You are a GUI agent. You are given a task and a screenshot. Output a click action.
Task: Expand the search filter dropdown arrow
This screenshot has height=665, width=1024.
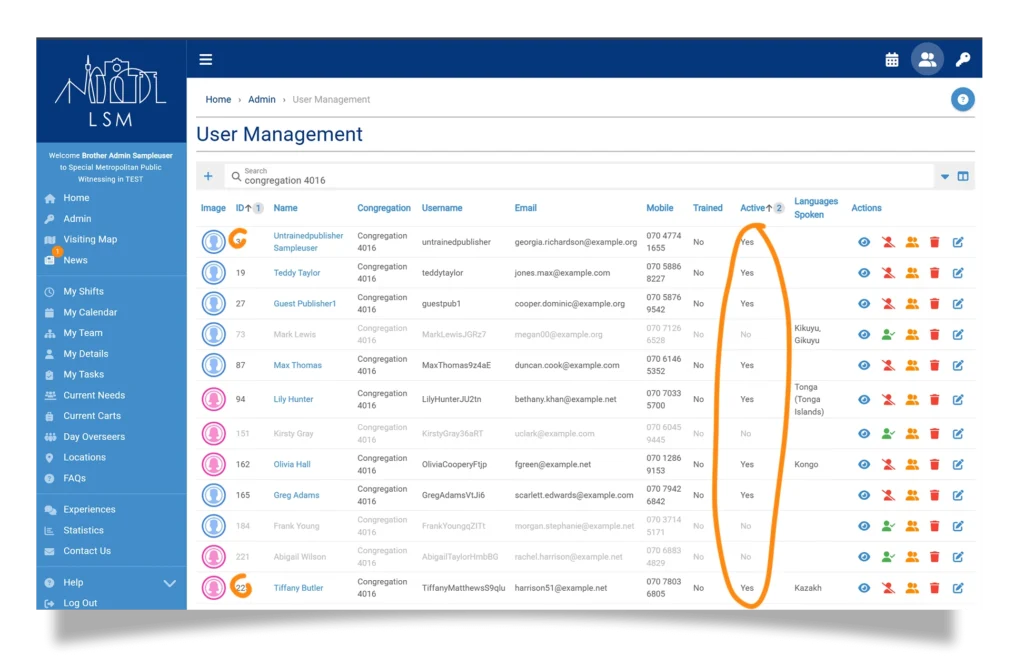coord(944,176)
